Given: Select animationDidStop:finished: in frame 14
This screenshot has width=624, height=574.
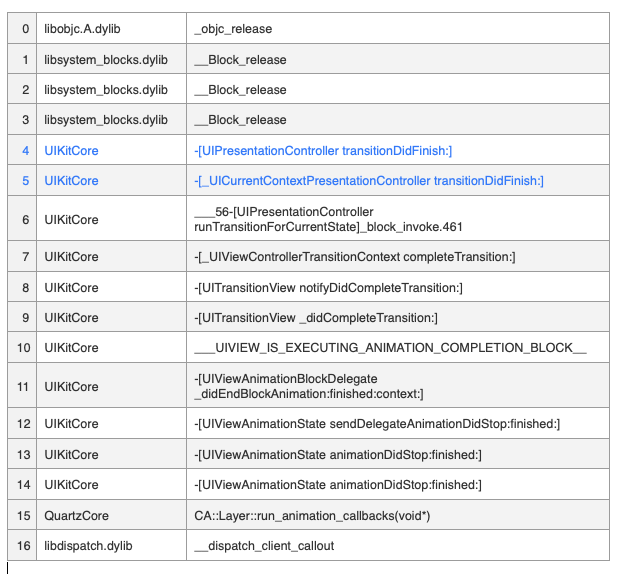Looking at the screenshot, I should [x=338, y=485].
